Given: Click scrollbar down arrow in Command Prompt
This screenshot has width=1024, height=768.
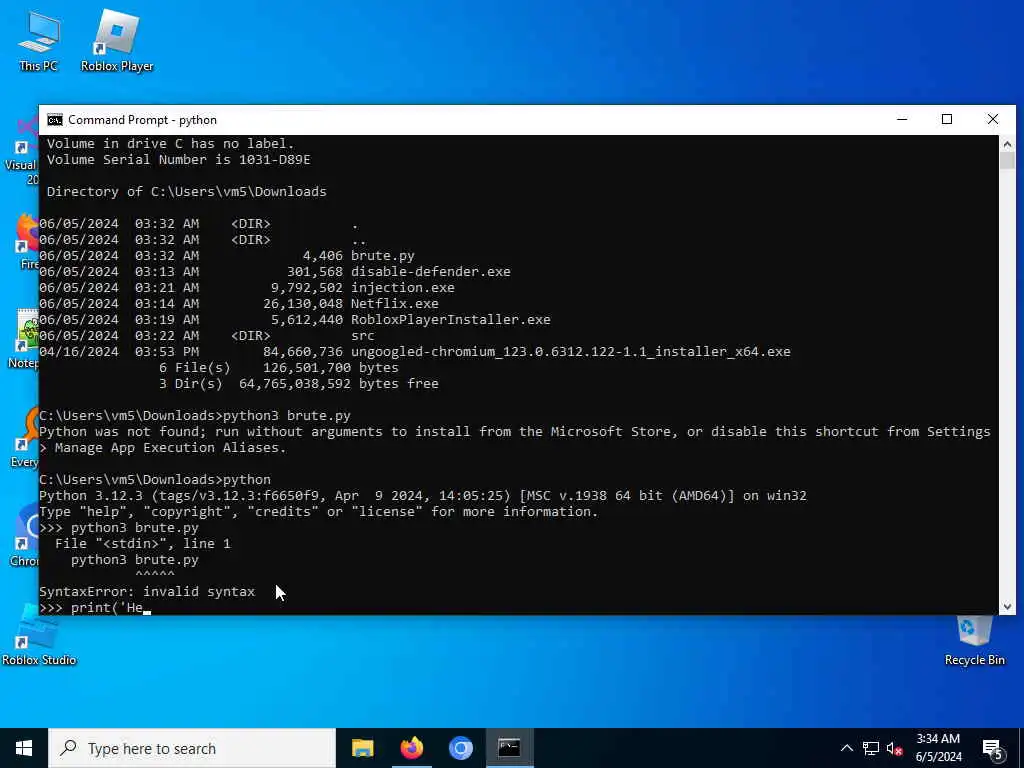Looking at the screenshot, I should [1006, 607].
